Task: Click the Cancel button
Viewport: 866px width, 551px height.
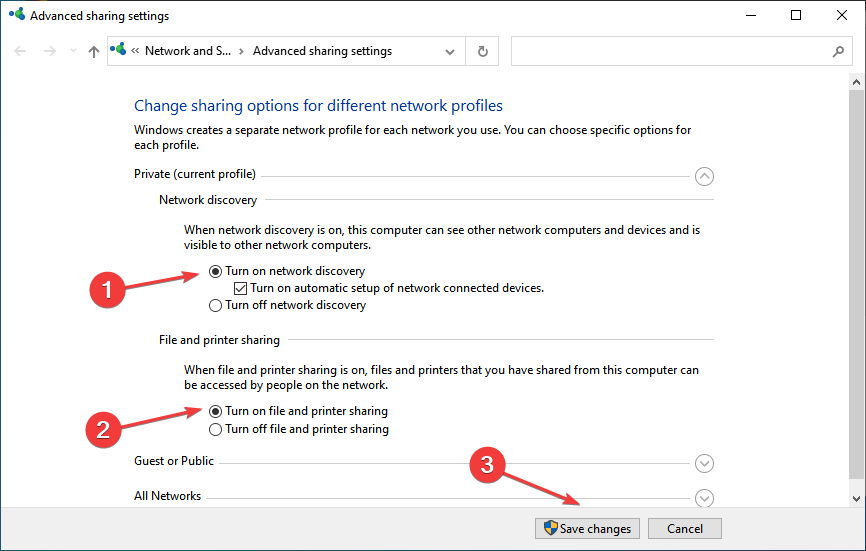Action: 684,529
